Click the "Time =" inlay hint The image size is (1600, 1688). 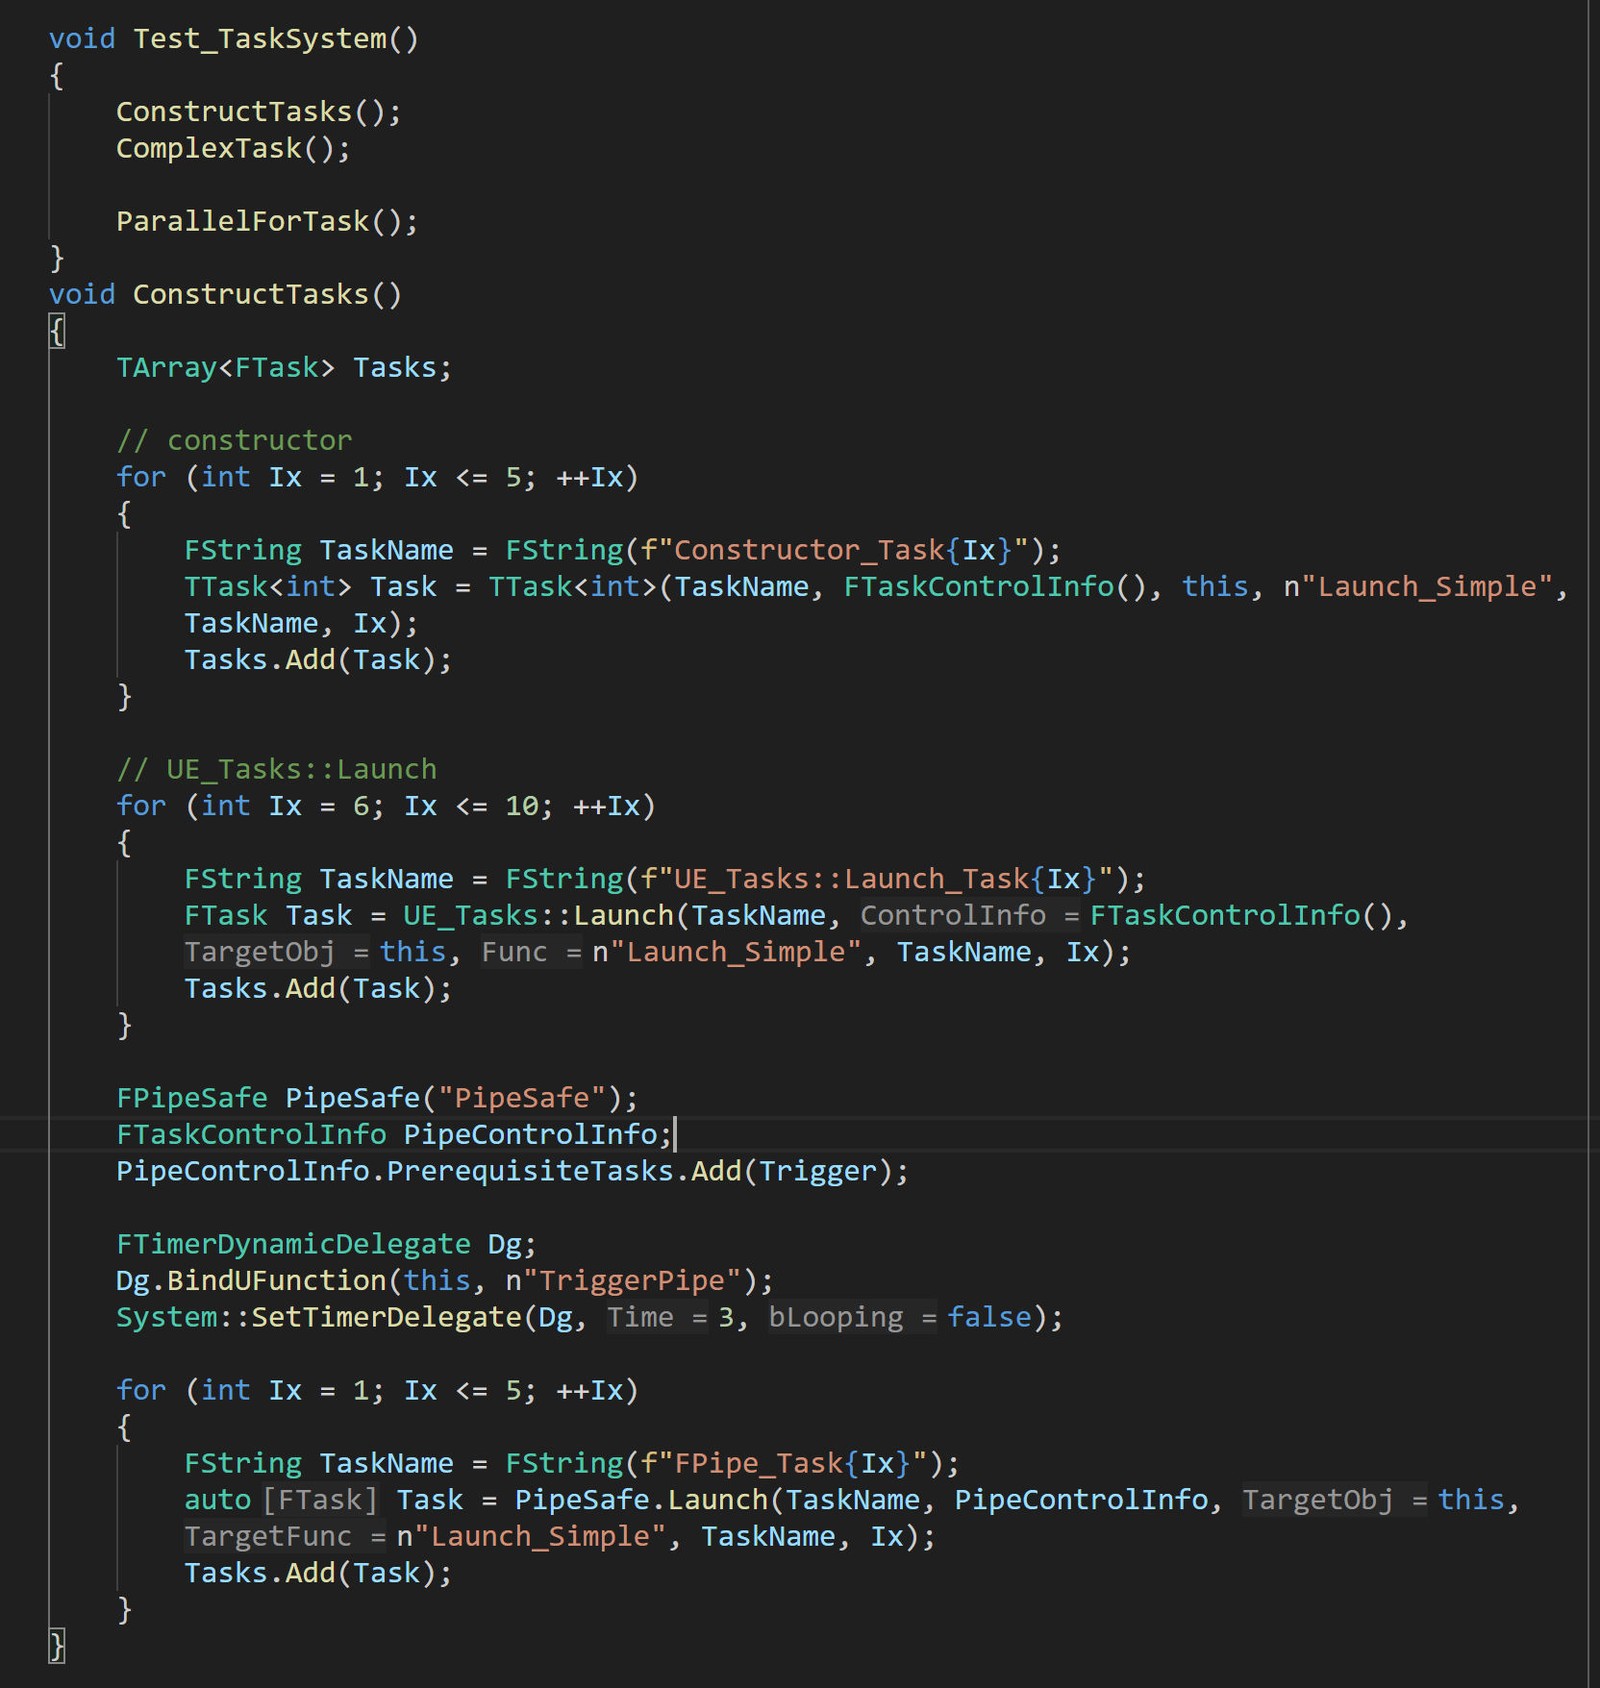click(658, 1318)
